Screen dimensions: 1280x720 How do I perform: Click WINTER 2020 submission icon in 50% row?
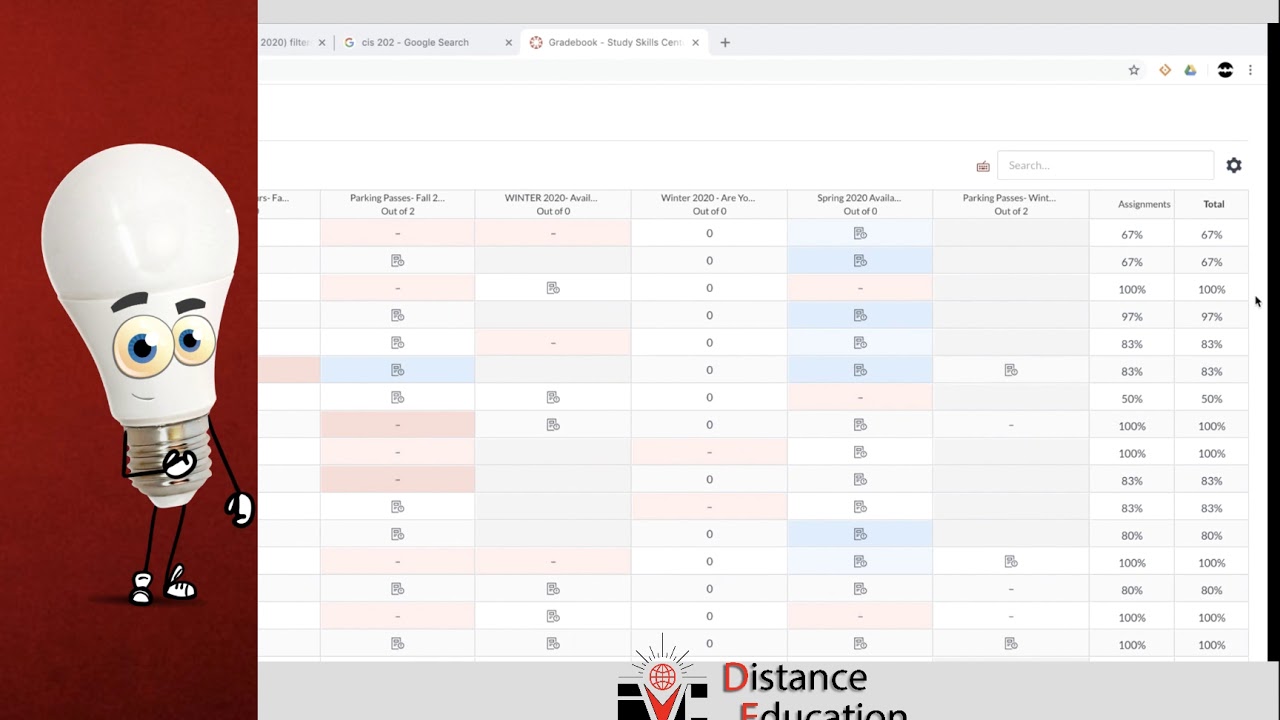coord(553,397)
